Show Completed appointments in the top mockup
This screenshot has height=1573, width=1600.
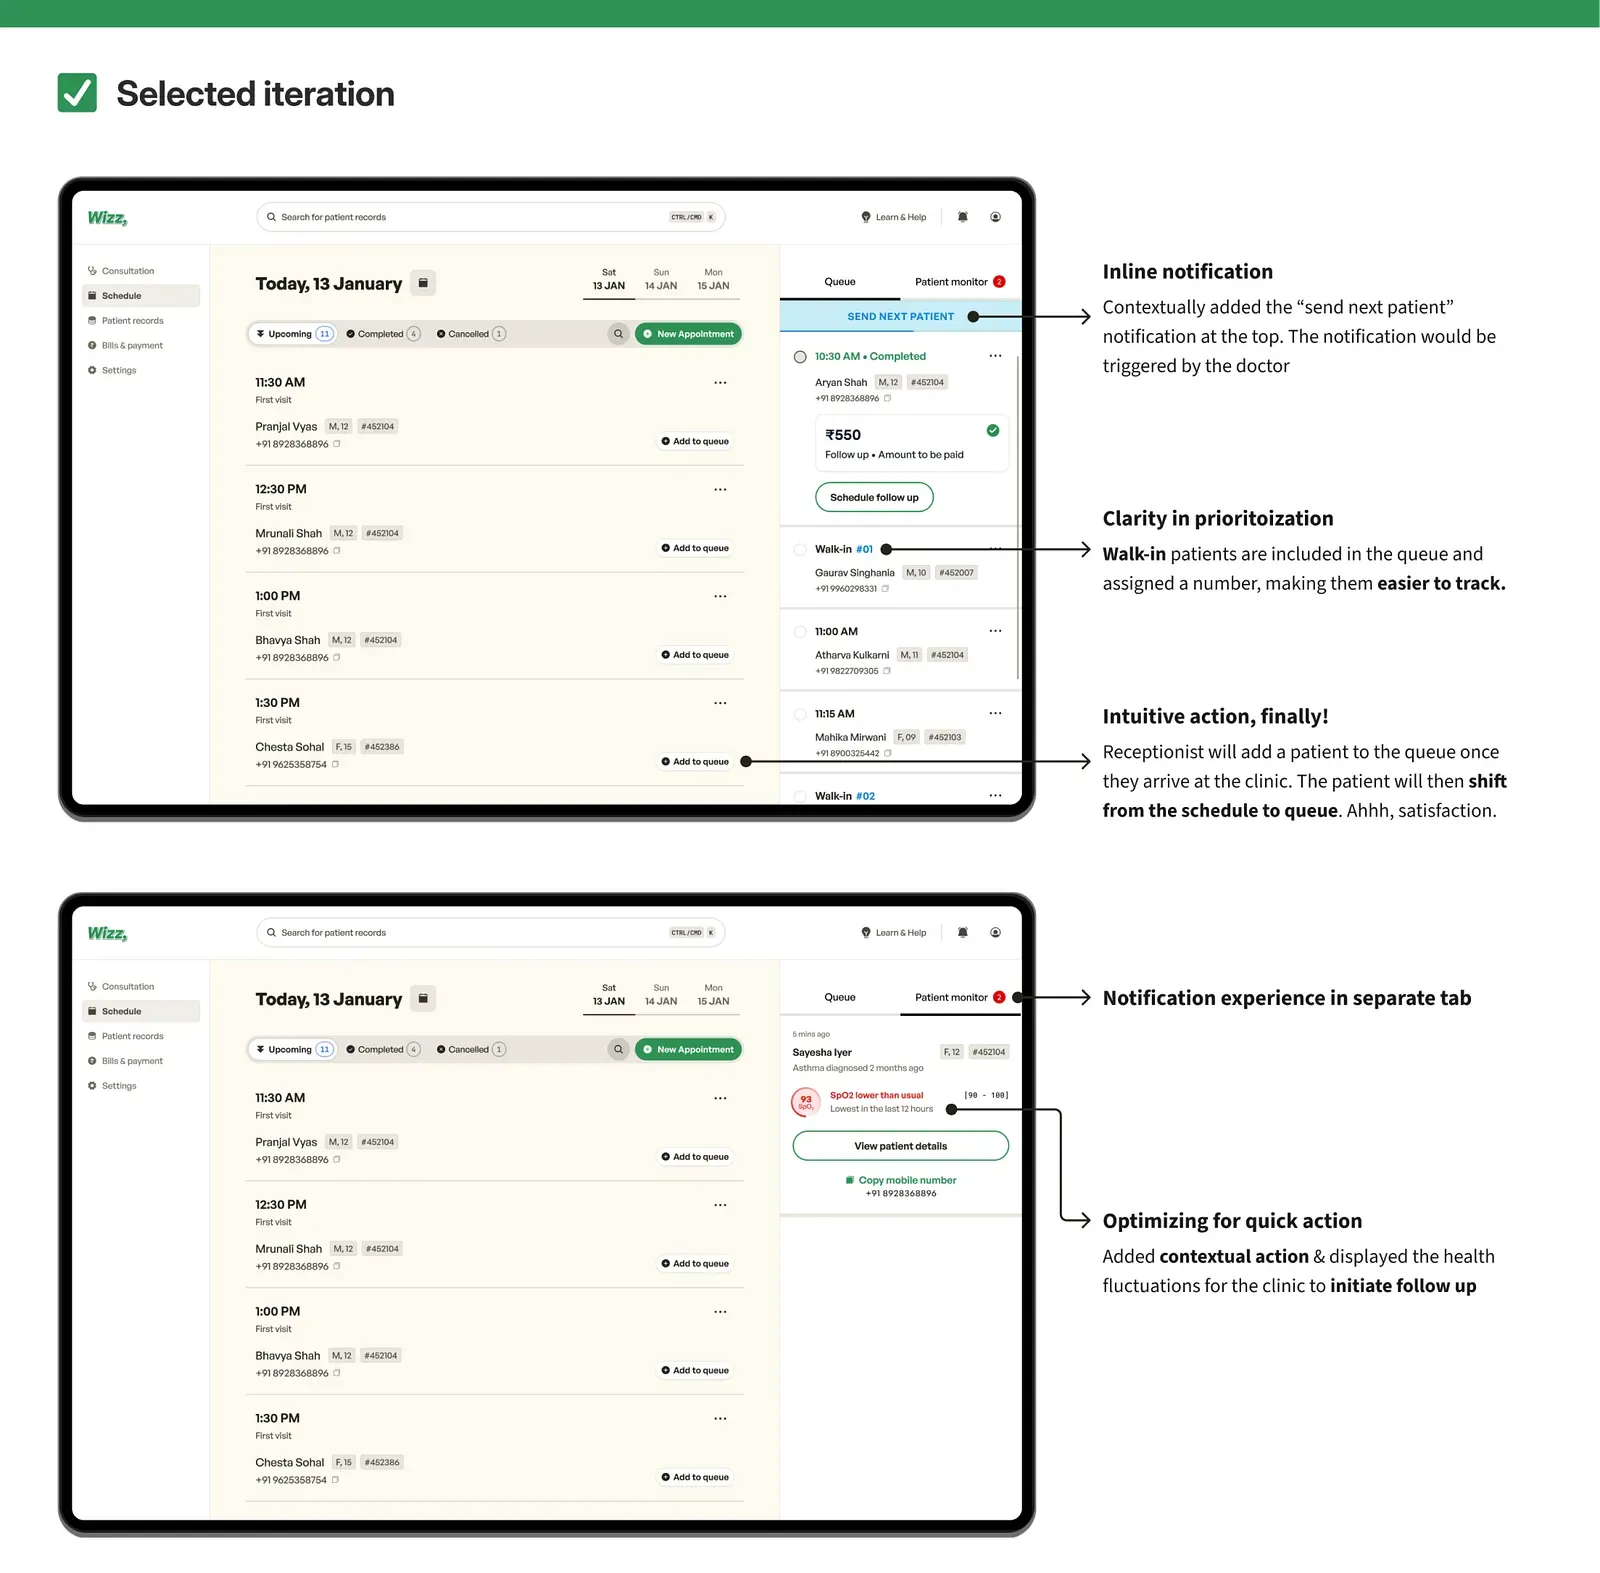coord(383,334)
